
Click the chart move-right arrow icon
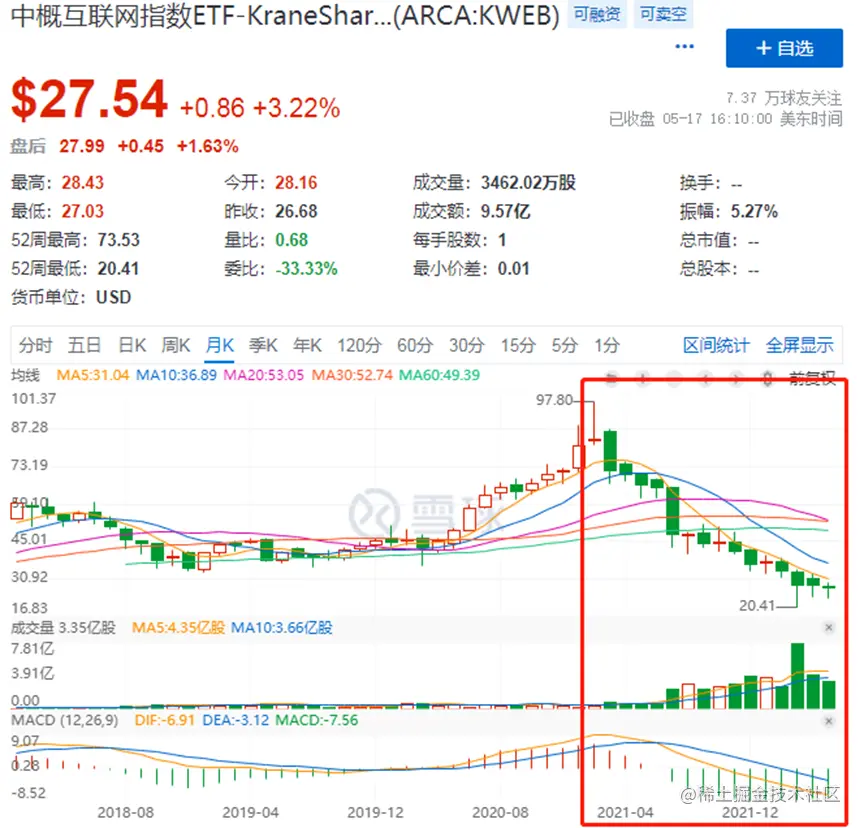[x=736, y=378]
